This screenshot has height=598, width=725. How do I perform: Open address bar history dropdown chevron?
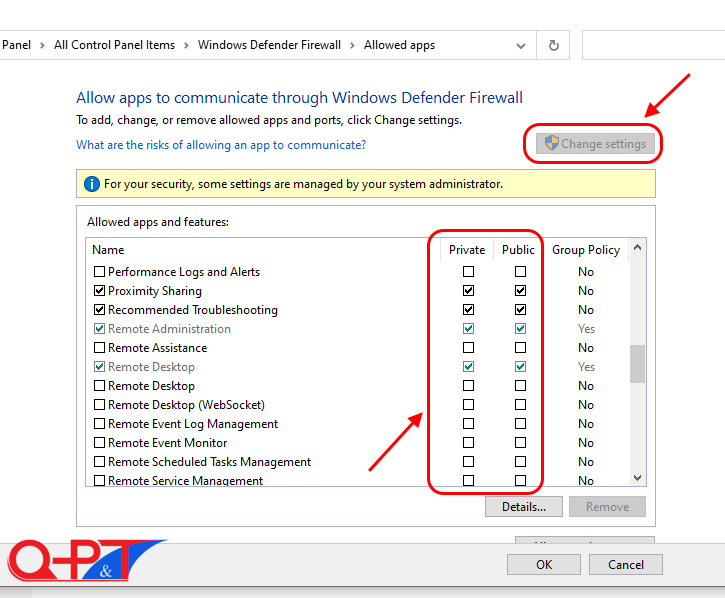[521, 45]
